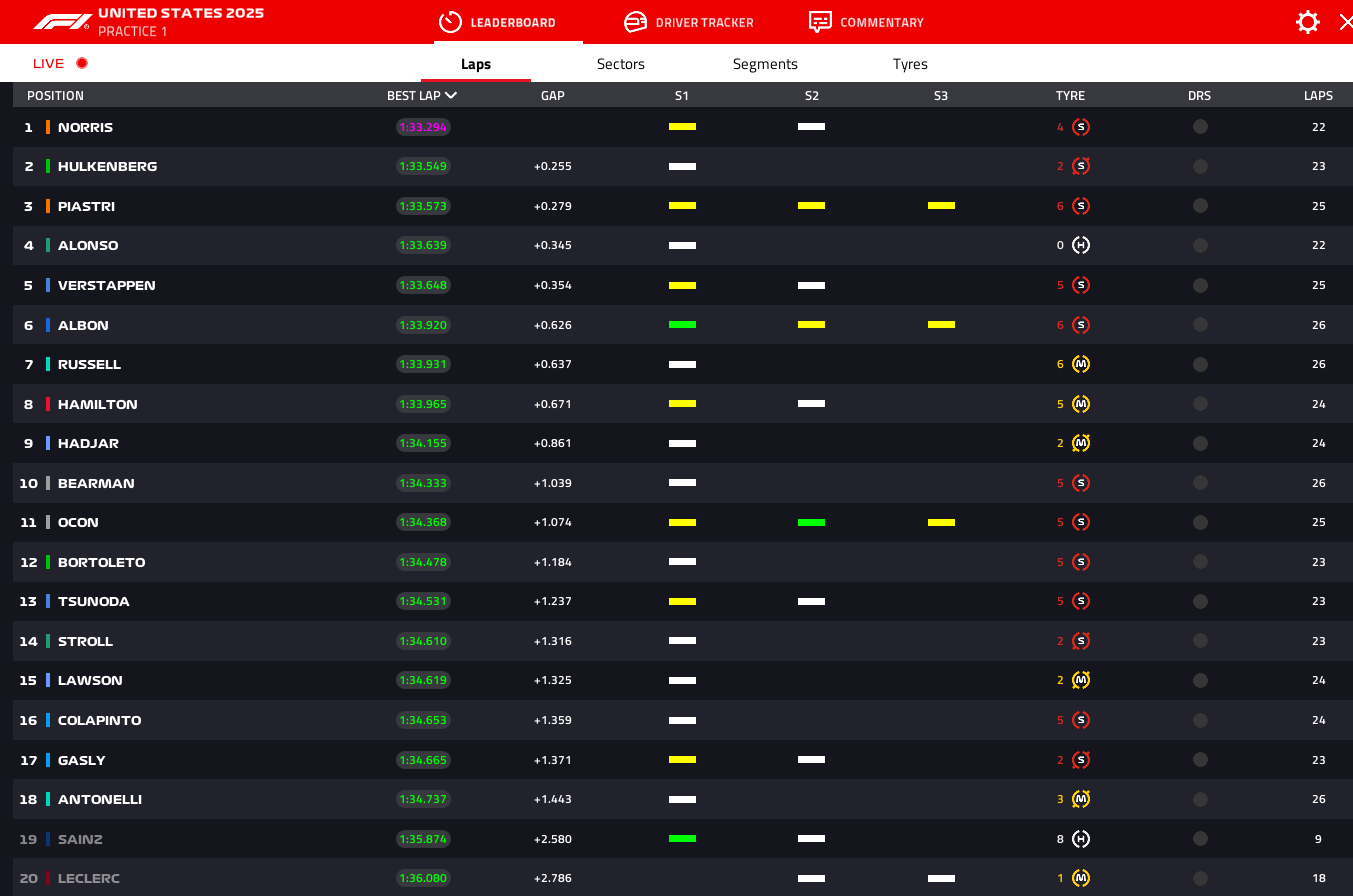The image size is (1353, 896).
Task: Click Norris's orange team color bar
Action: [48, 127]
